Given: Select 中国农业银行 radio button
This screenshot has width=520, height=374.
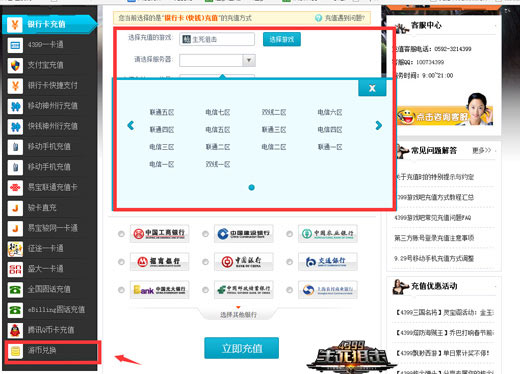Looking at the screenshot, I should pos(289,234).
